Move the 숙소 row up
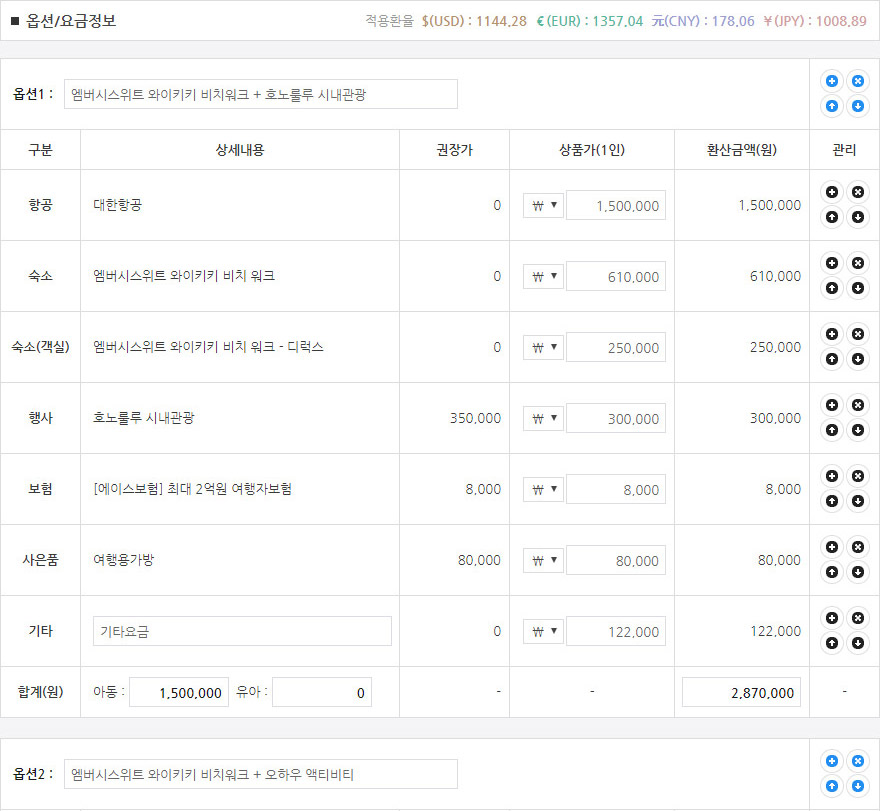 [x=832, y=288]
